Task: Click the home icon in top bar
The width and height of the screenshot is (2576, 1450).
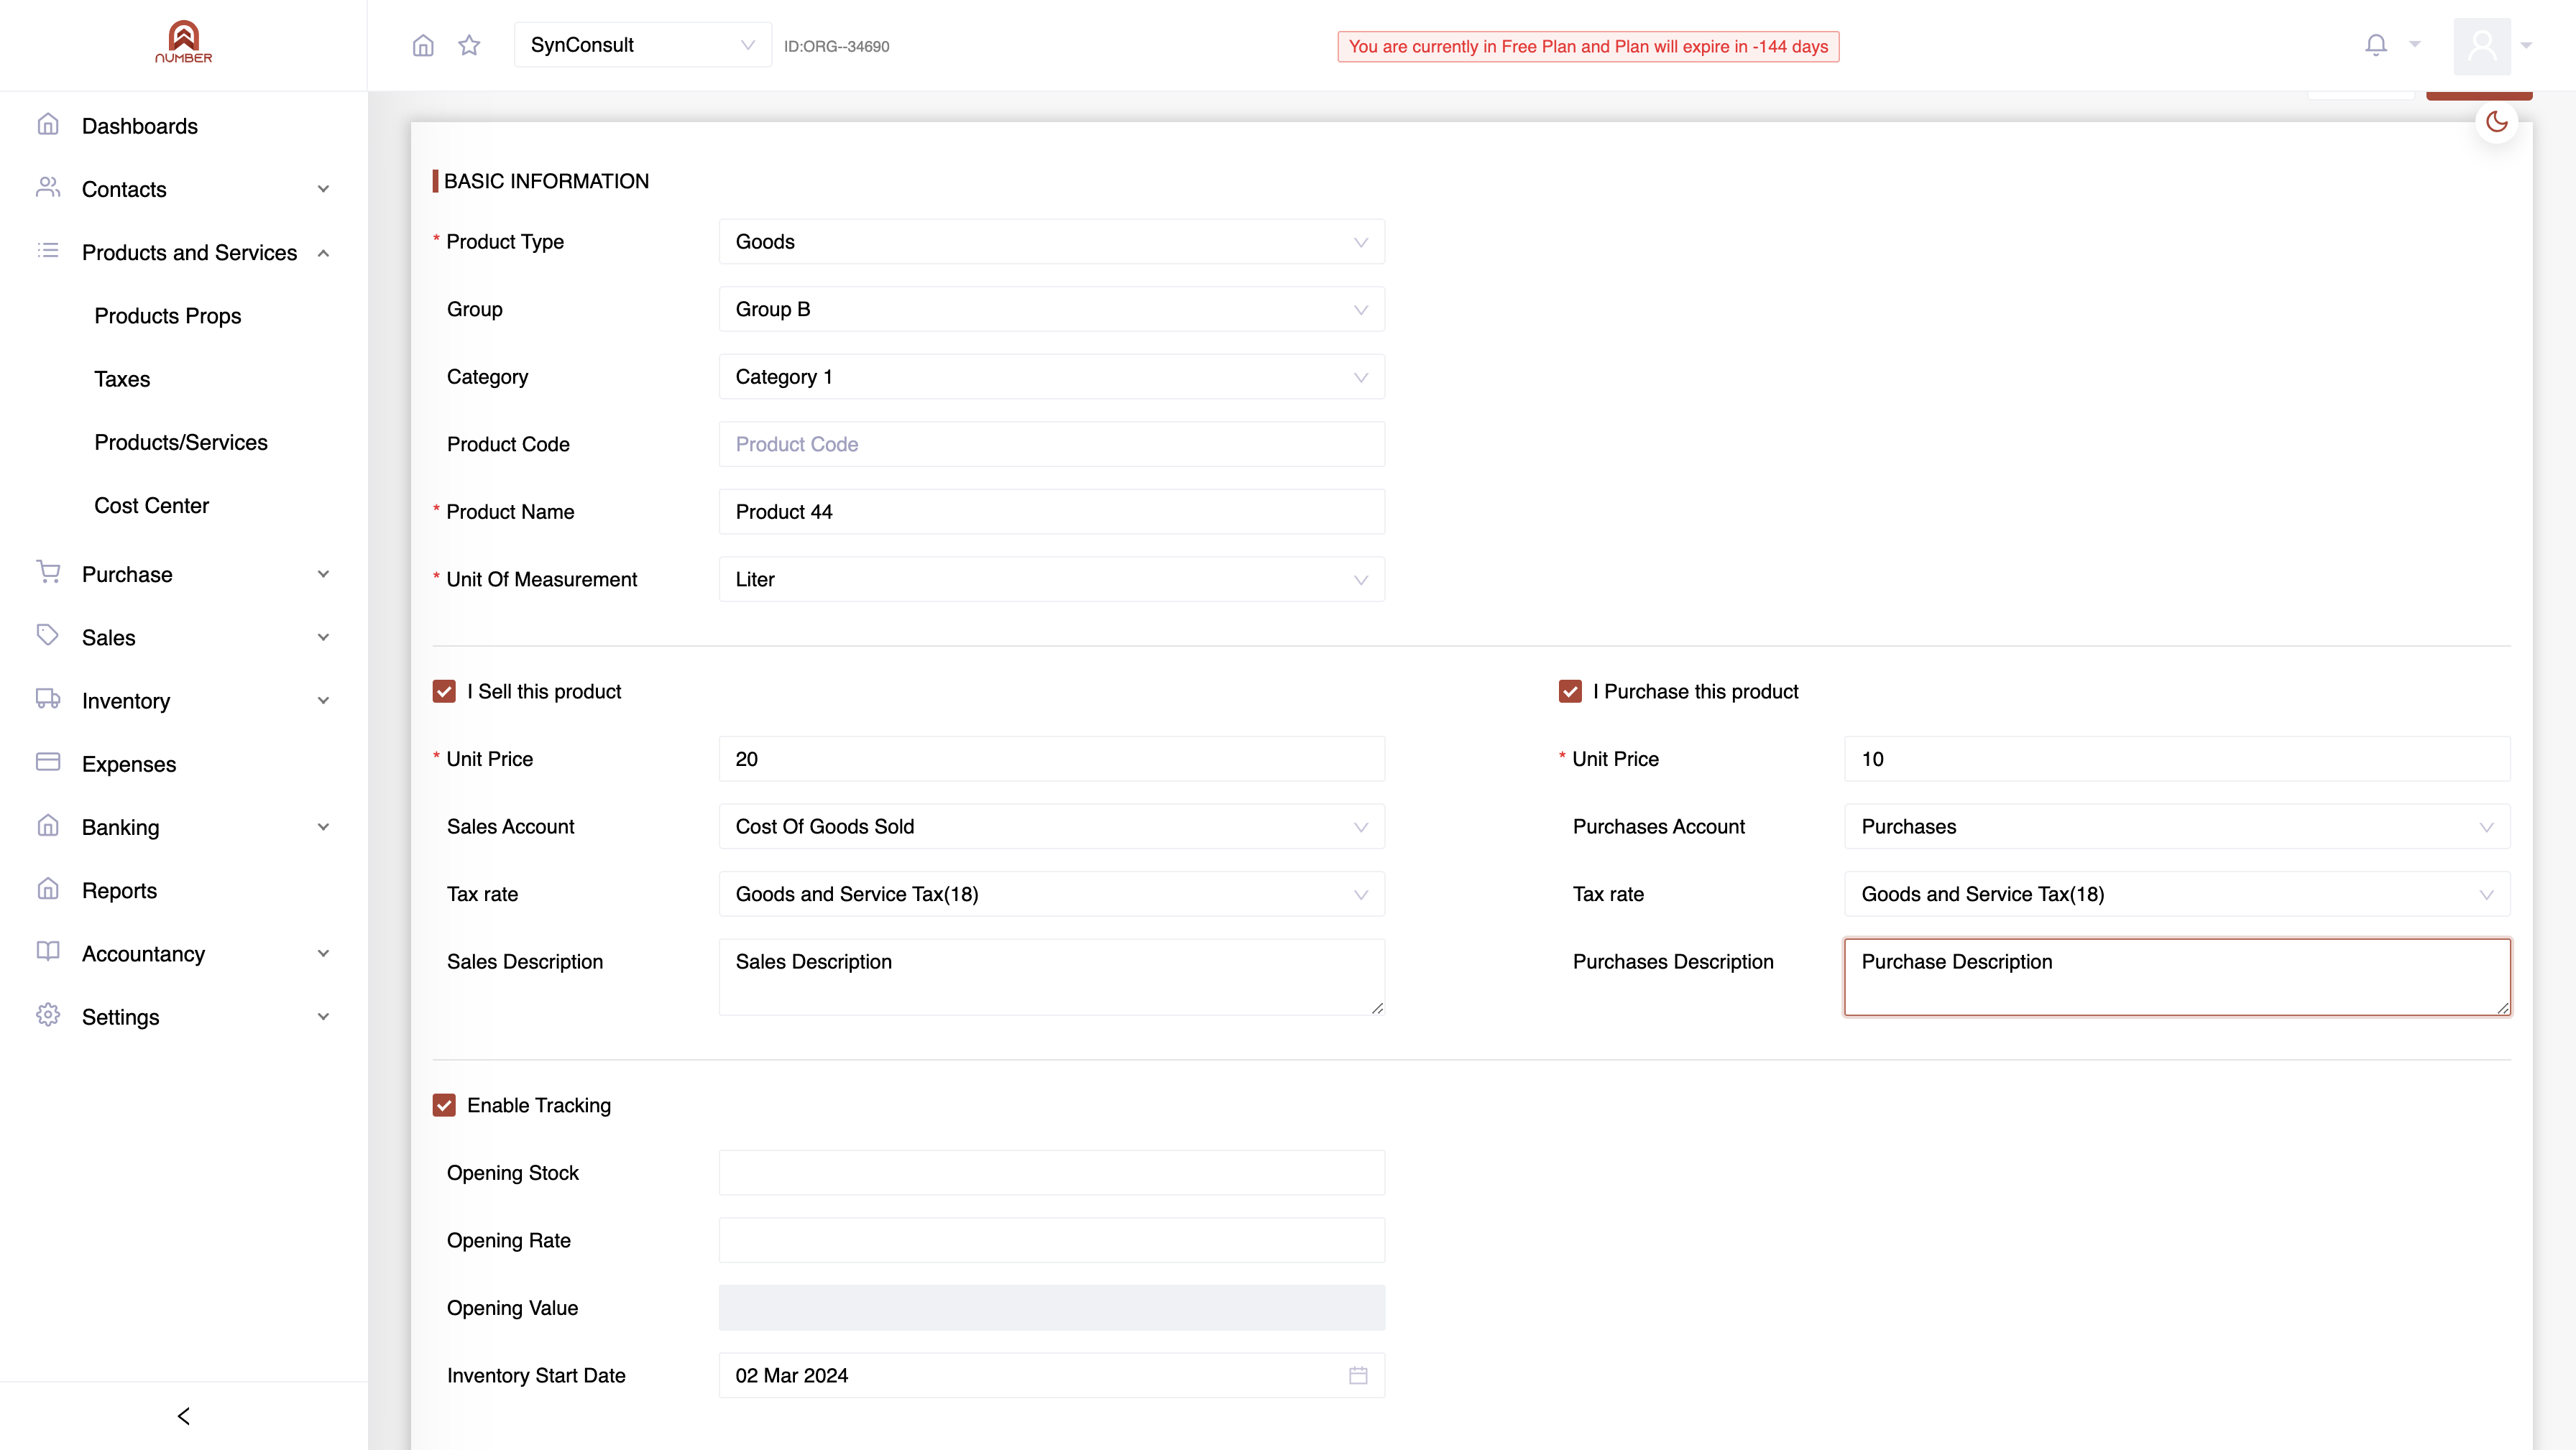Action: tap(423, 45)
